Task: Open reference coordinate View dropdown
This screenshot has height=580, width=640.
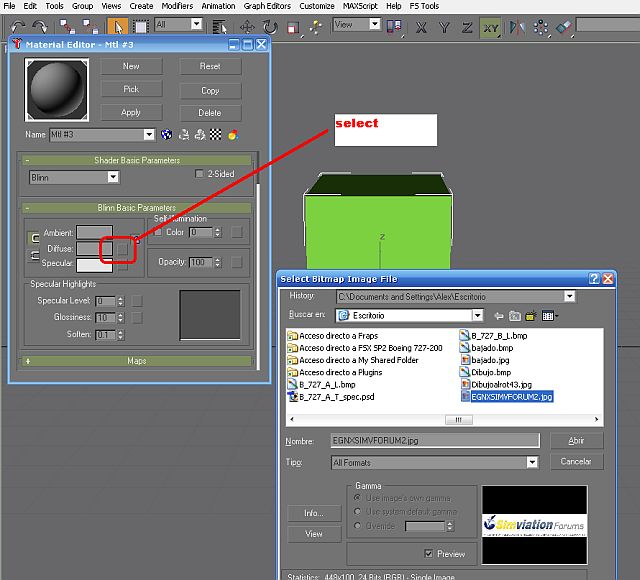Action: coord(375,24)
